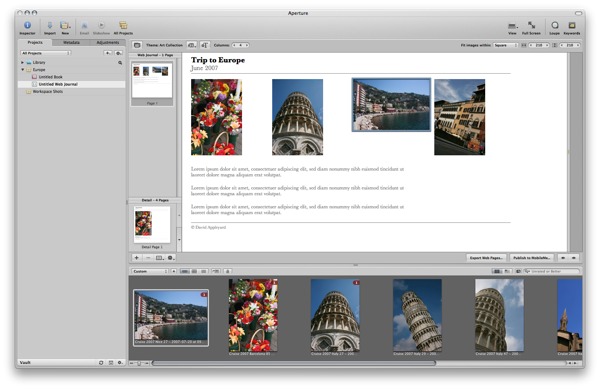Open the Fit images within Square menu
600x389 pixels.
(x=505, y=45)
